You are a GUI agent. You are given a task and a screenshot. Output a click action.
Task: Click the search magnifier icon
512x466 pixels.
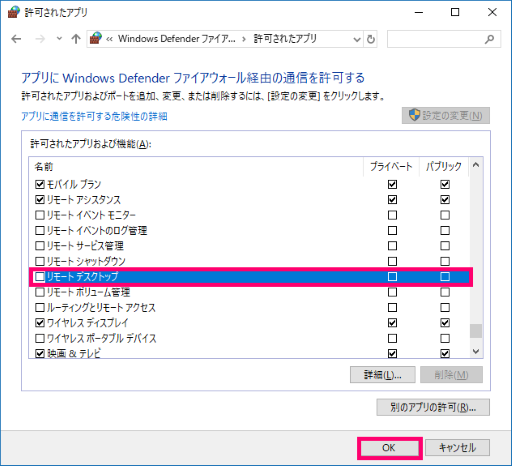[x=489, y=39]
